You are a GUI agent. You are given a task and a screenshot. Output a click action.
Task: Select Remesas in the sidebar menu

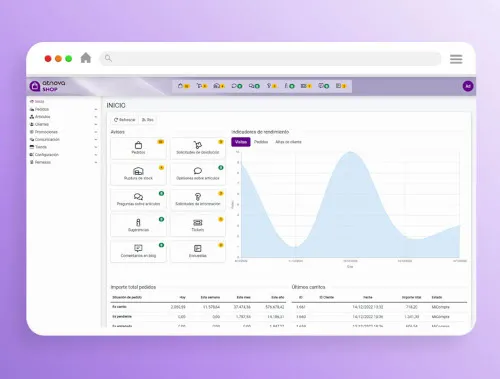pos(40,162)
